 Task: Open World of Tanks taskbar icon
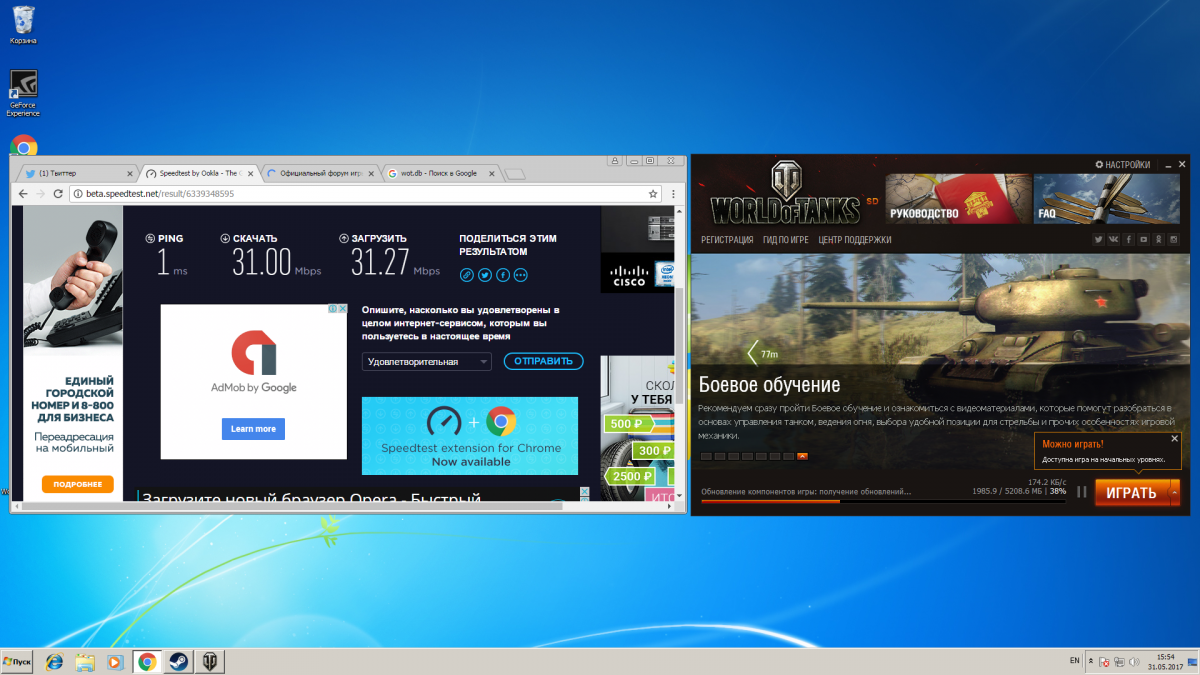click(210, 661)
